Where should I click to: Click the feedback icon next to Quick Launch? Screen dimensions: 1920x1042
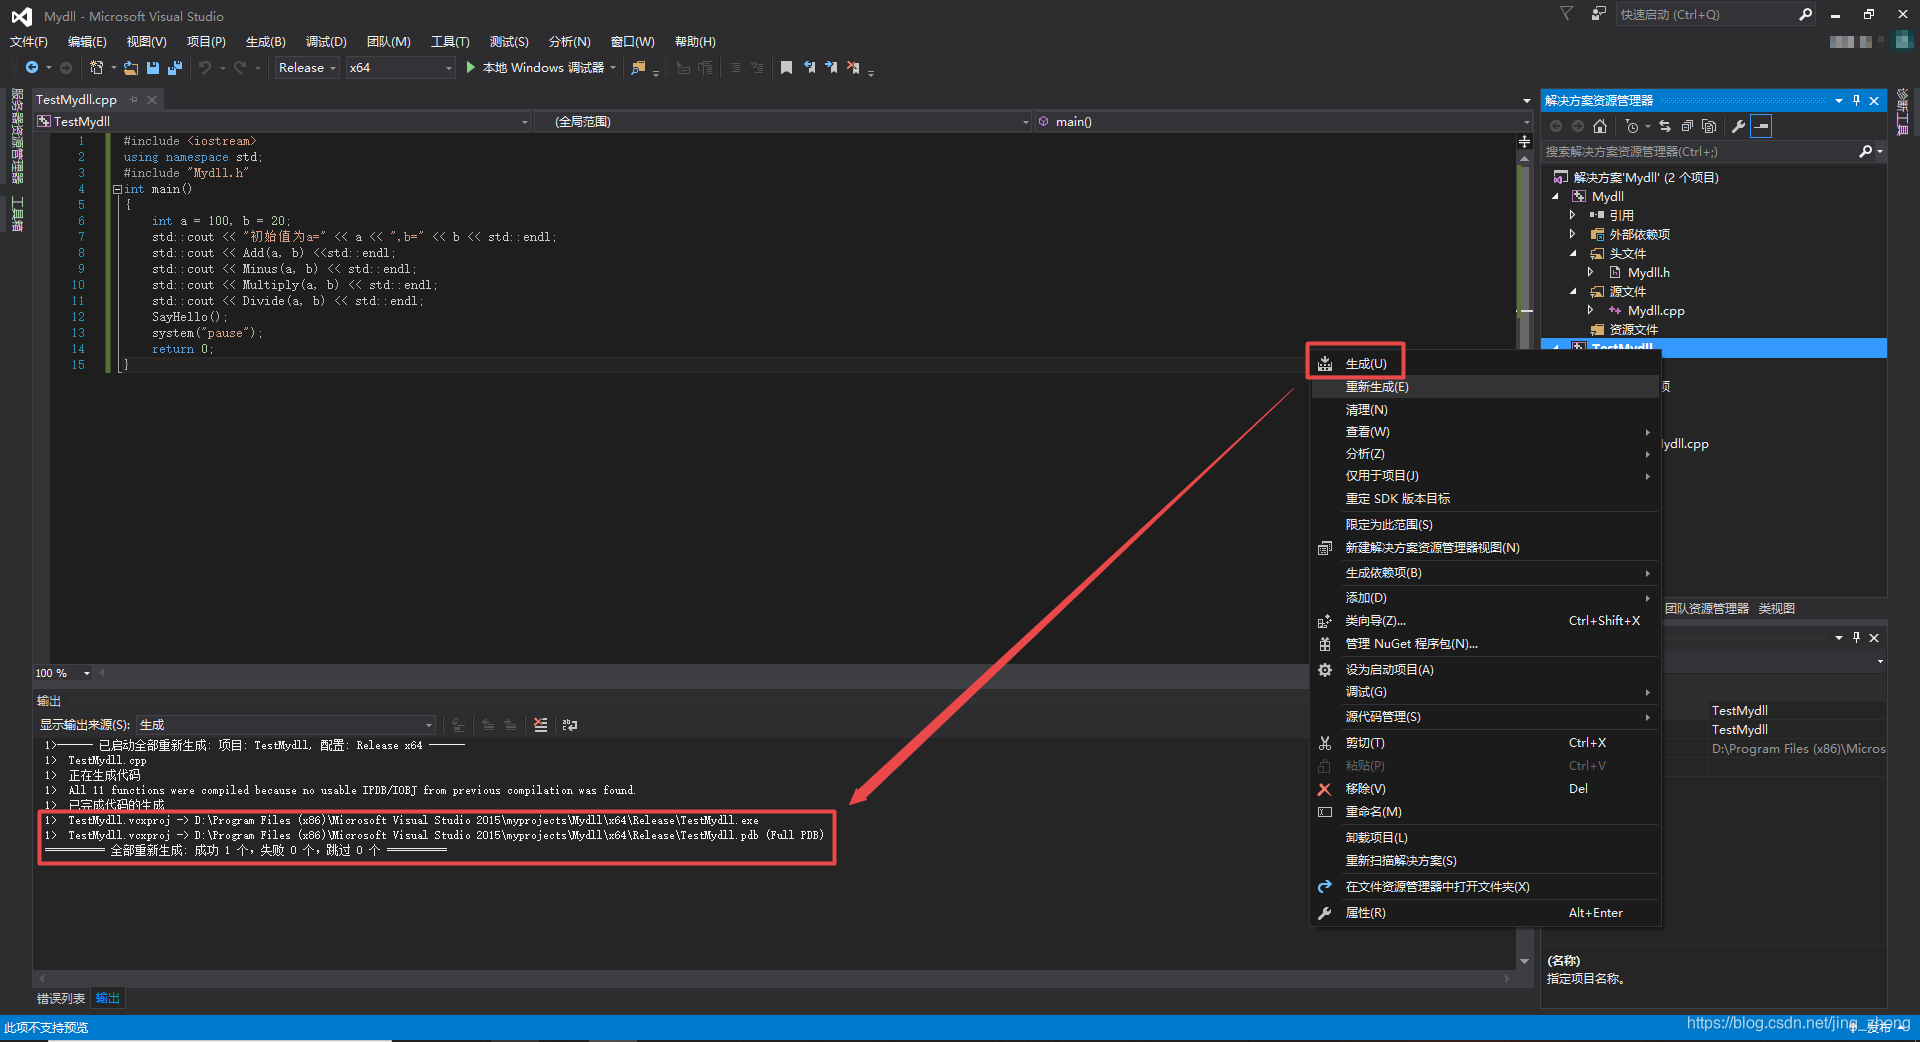coord(1598,14)
